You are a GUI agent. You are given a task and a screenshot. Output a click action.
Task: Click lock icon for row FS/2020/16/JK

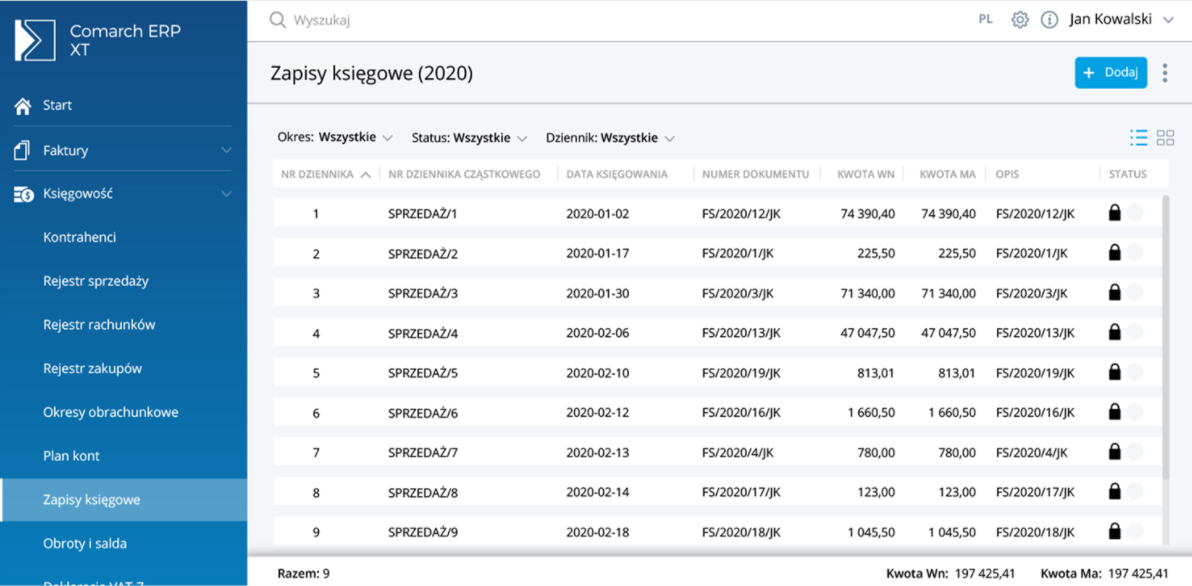click(x=1114, y=412)
